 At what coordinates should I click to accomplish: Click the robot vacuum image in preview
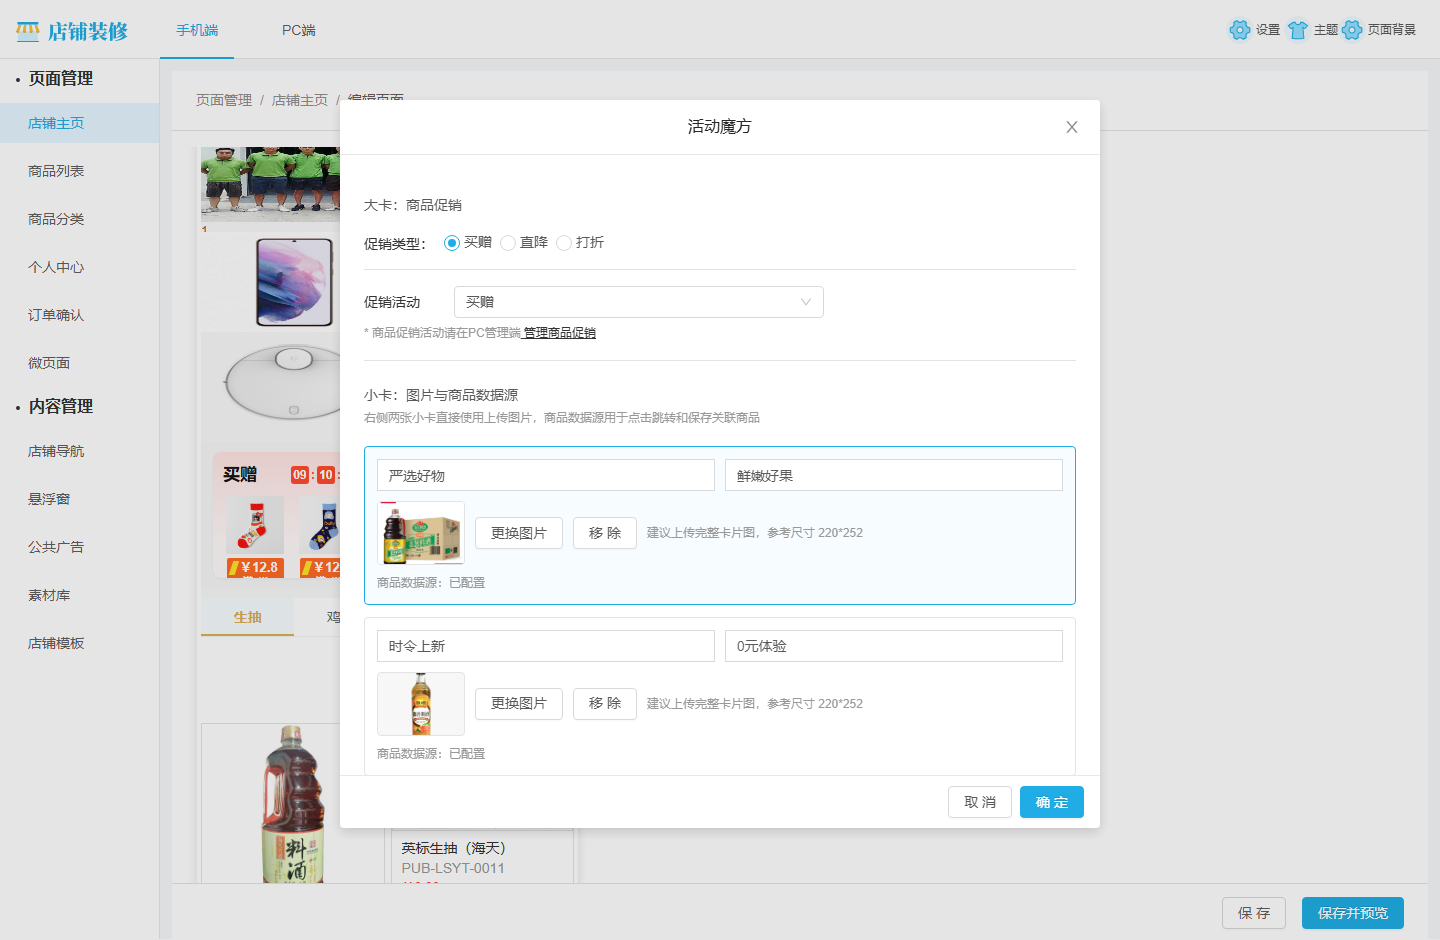point(283,382)
